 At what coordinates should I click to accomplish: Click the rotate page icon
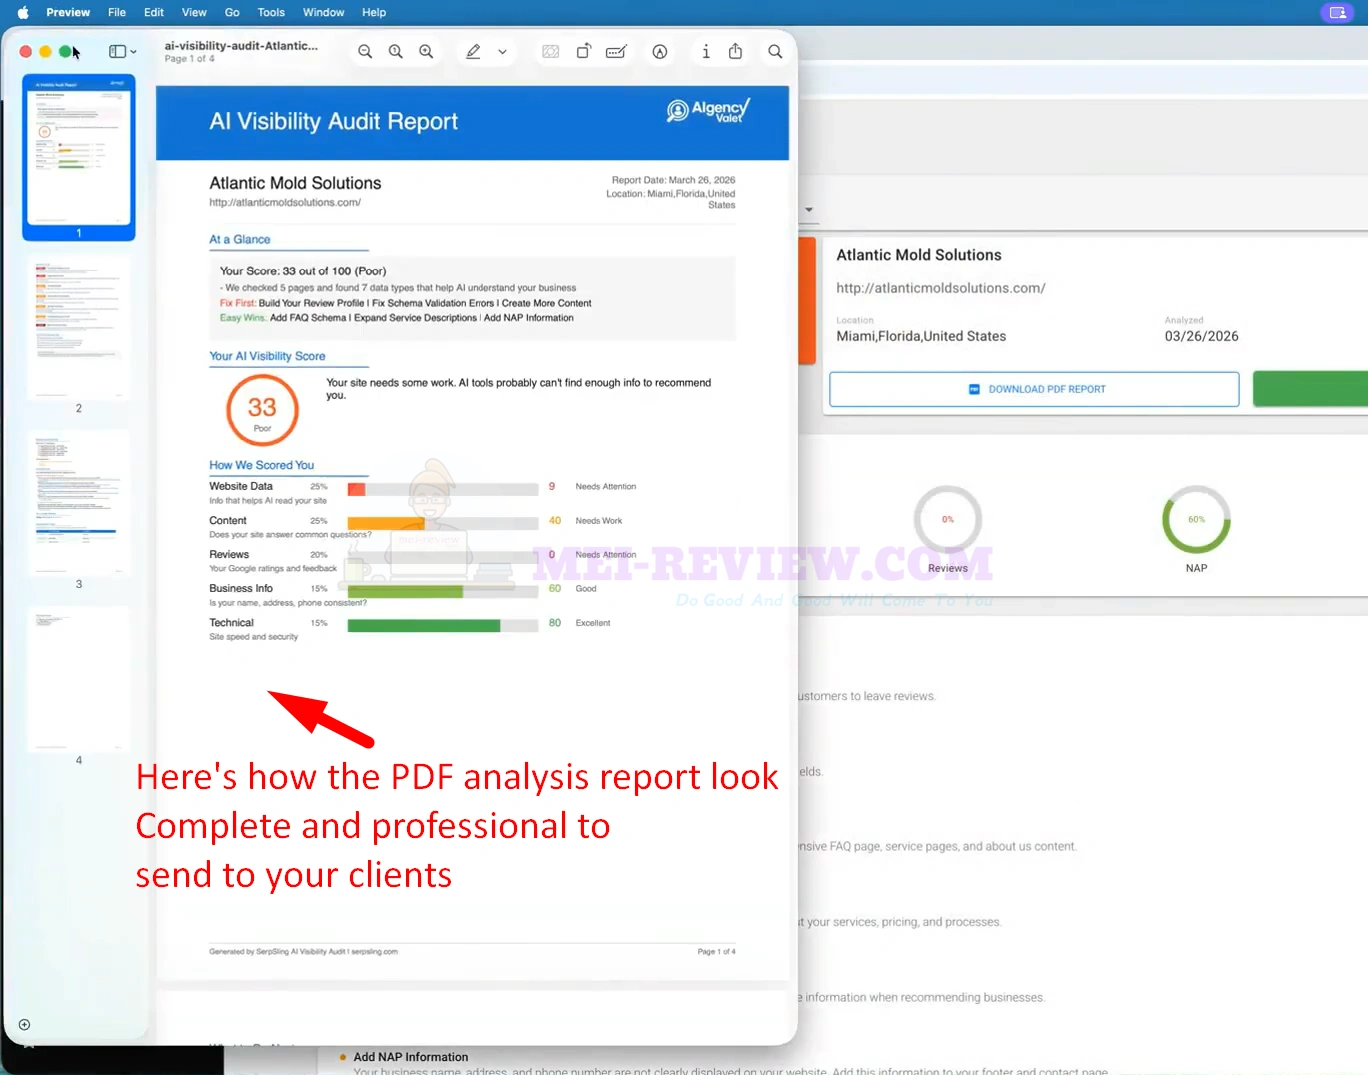[x=583, y=52]
